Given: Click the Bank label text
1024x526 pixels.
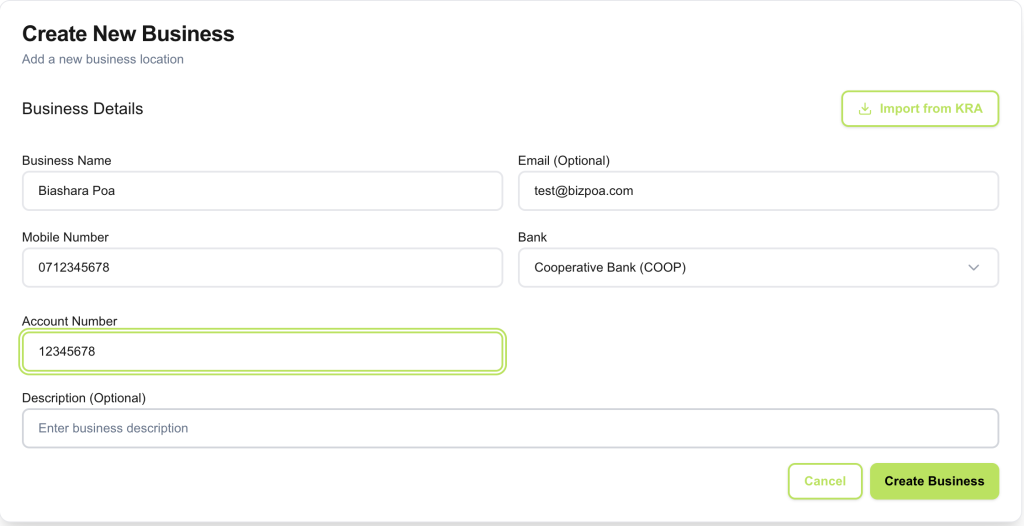Looking at the screenshot, I should (x=532, y=237).
